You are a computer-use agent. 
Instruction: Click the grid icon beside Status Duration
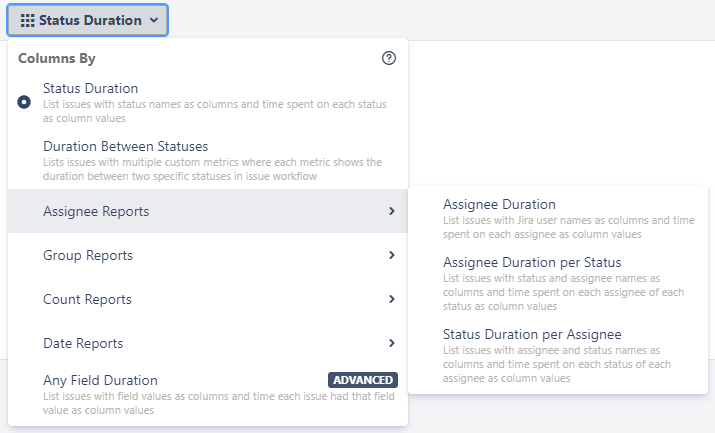27,20
